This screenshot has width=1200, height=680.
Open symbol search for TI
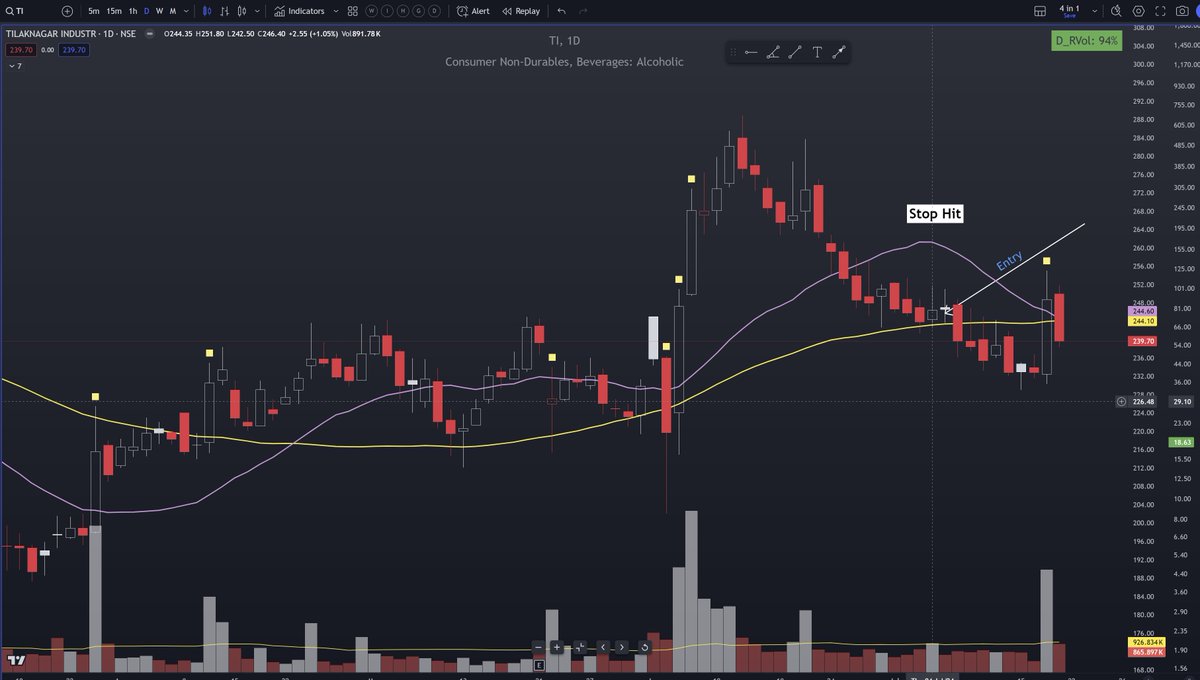pos(17,11)
